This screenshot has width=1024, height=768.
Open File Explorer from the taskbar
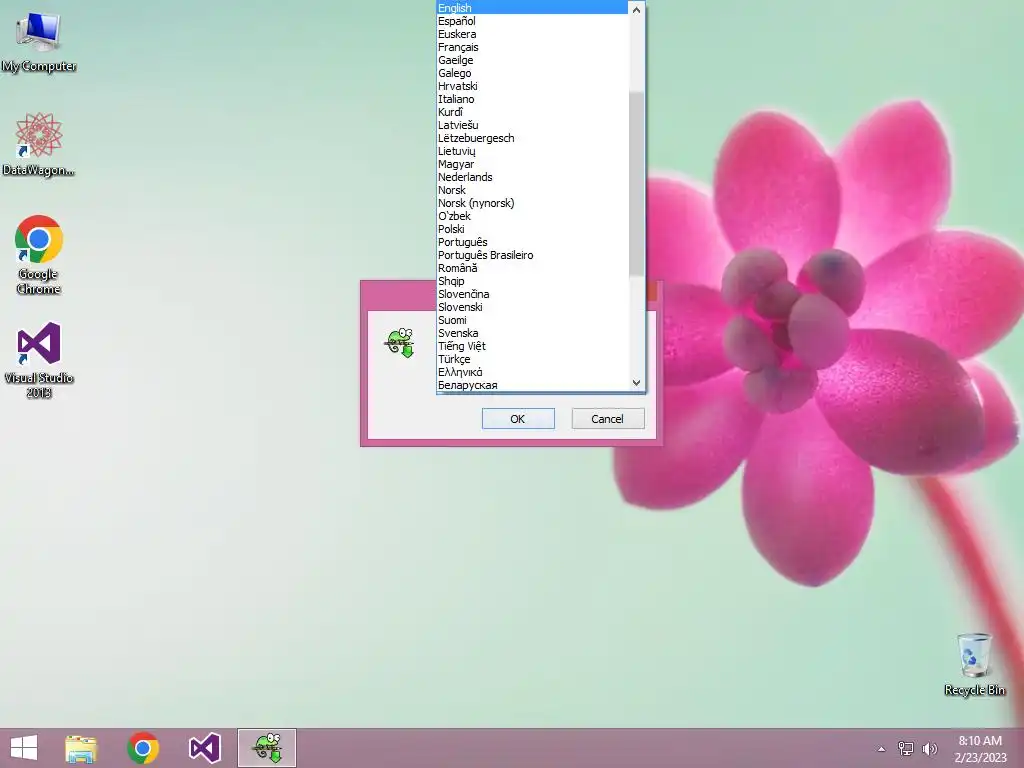(81, 748)
